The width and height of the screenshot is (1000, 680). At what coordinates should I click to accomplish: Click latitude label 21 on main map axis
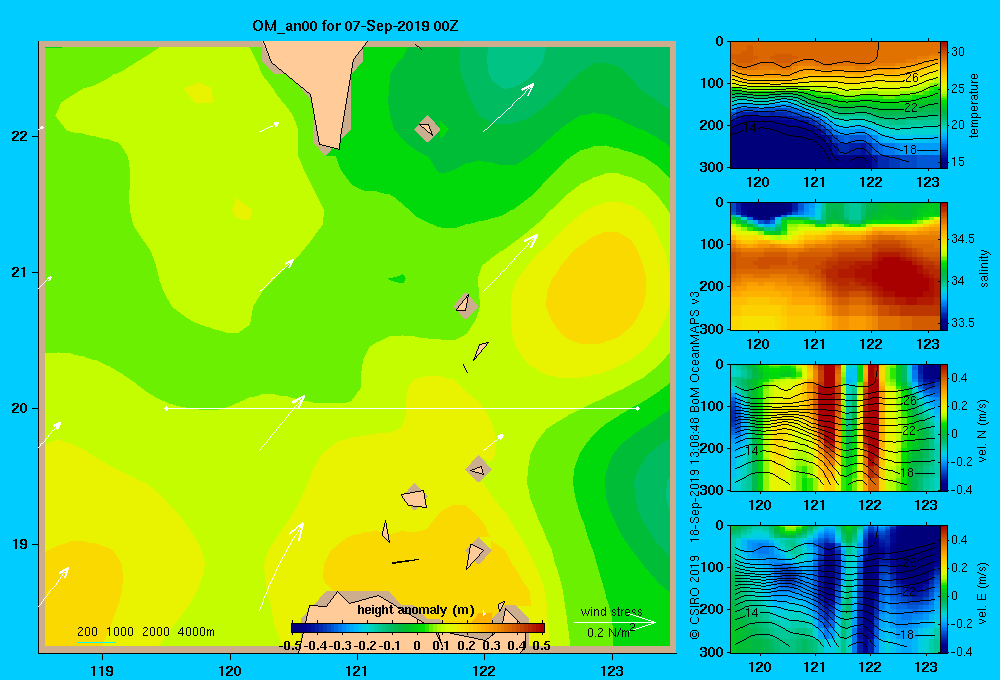pos(20,272)
